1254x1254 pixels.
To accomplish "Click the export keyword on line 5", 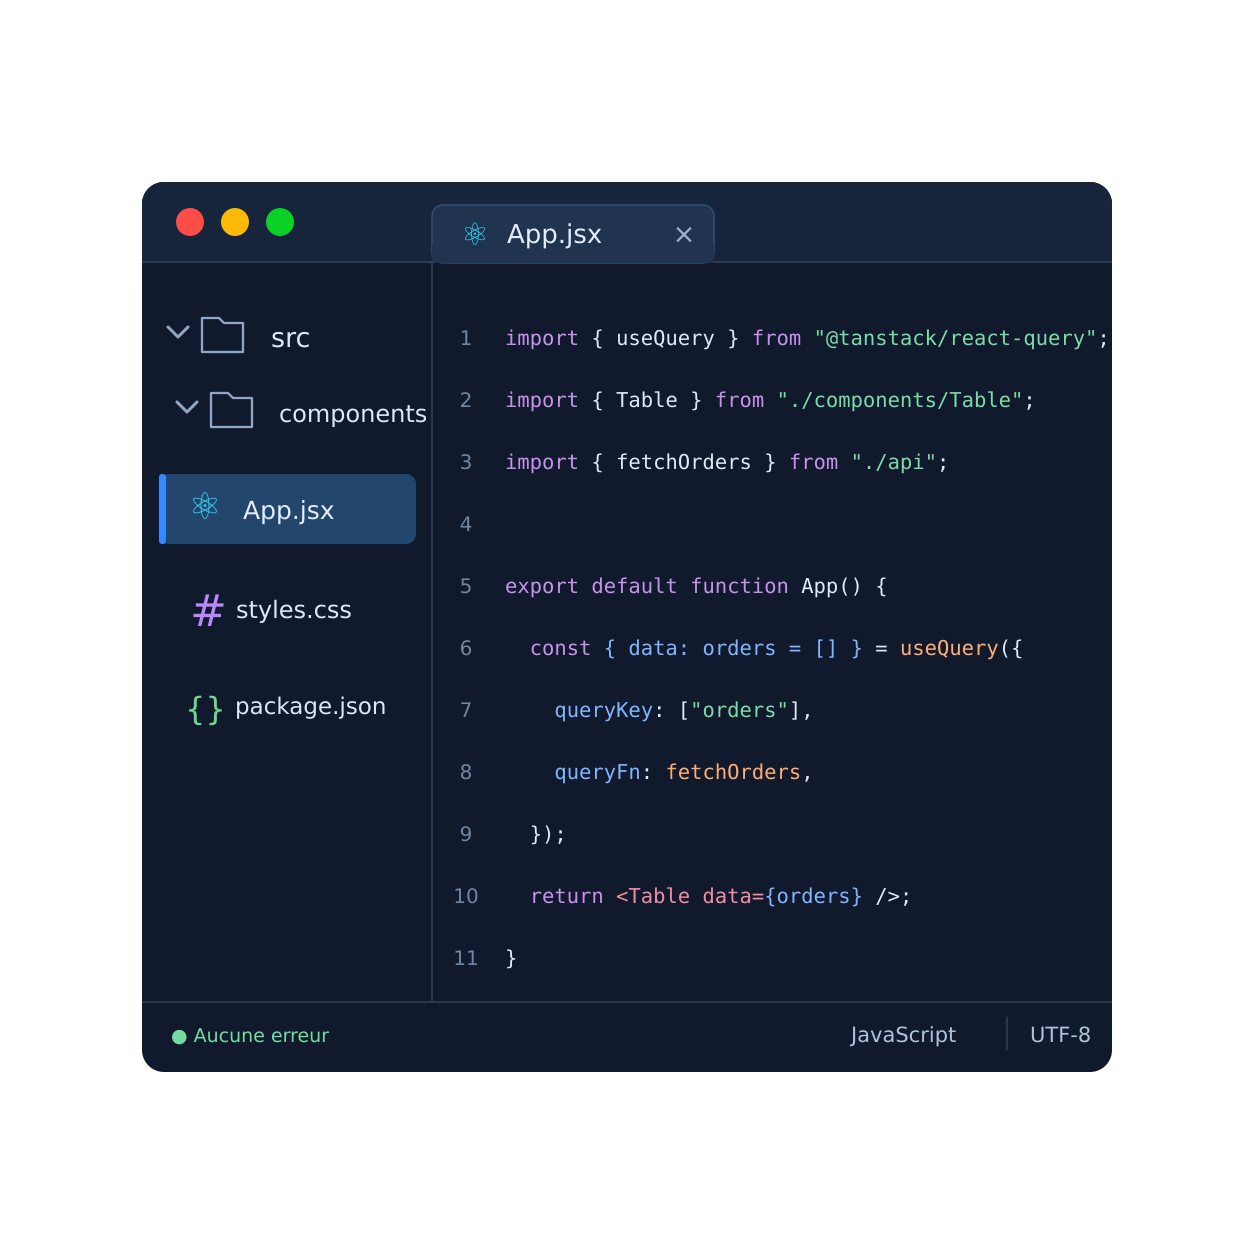I will [x=542, y=586].
